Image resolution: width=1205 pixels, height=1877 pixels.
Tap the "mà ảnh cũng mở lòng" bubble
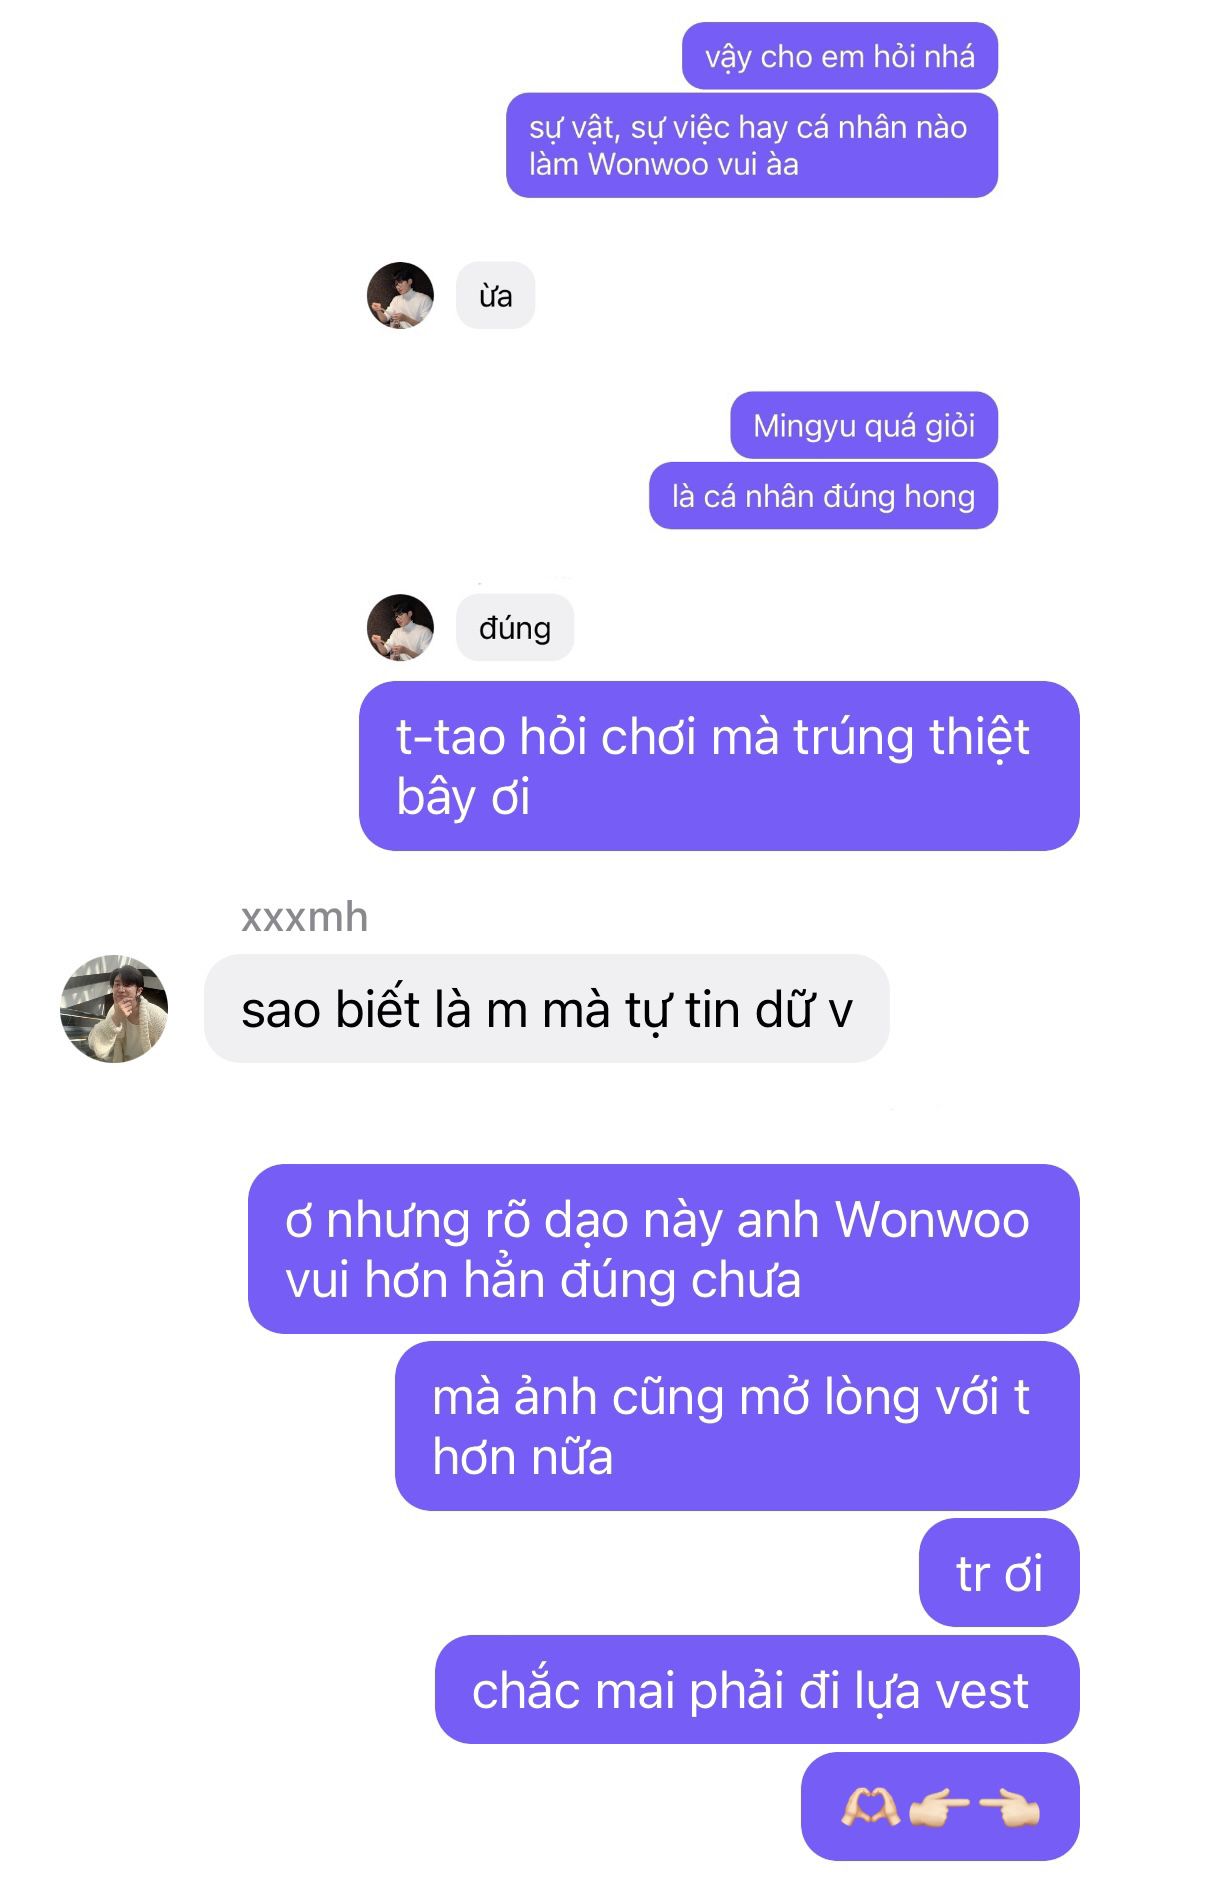[x=737, y=1426]
